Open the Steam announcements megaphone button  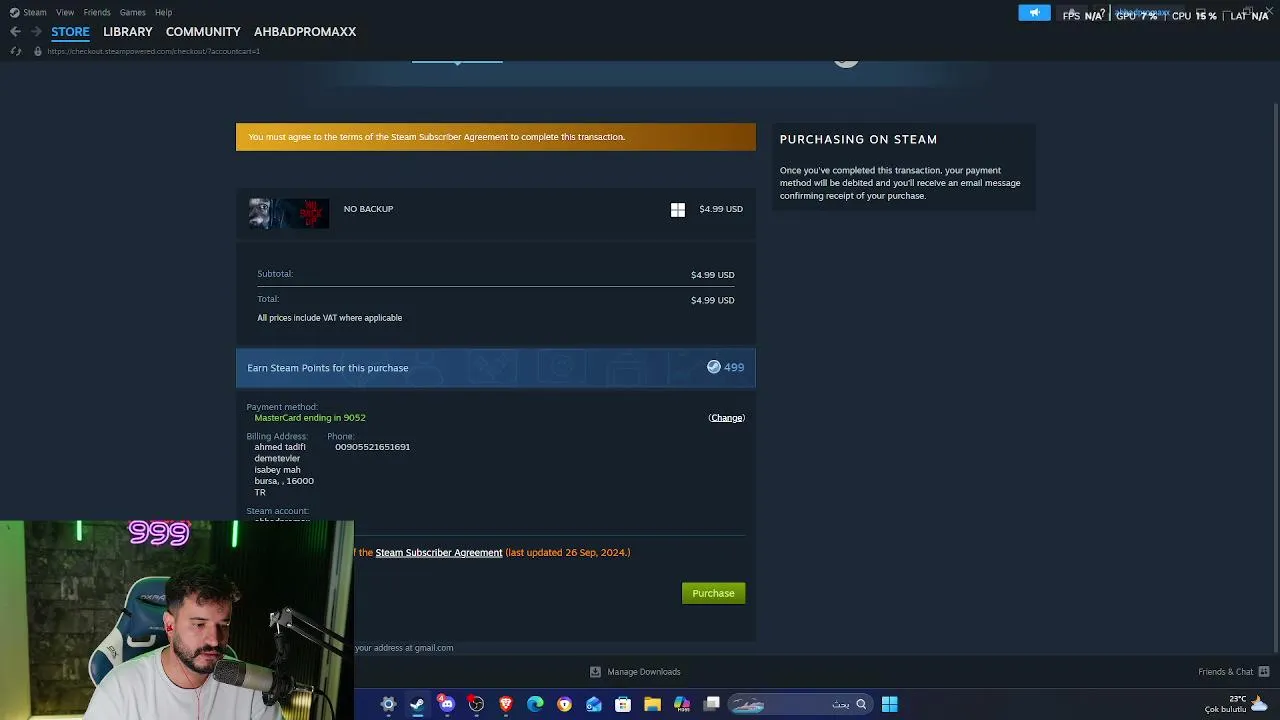click(1034, 13)
